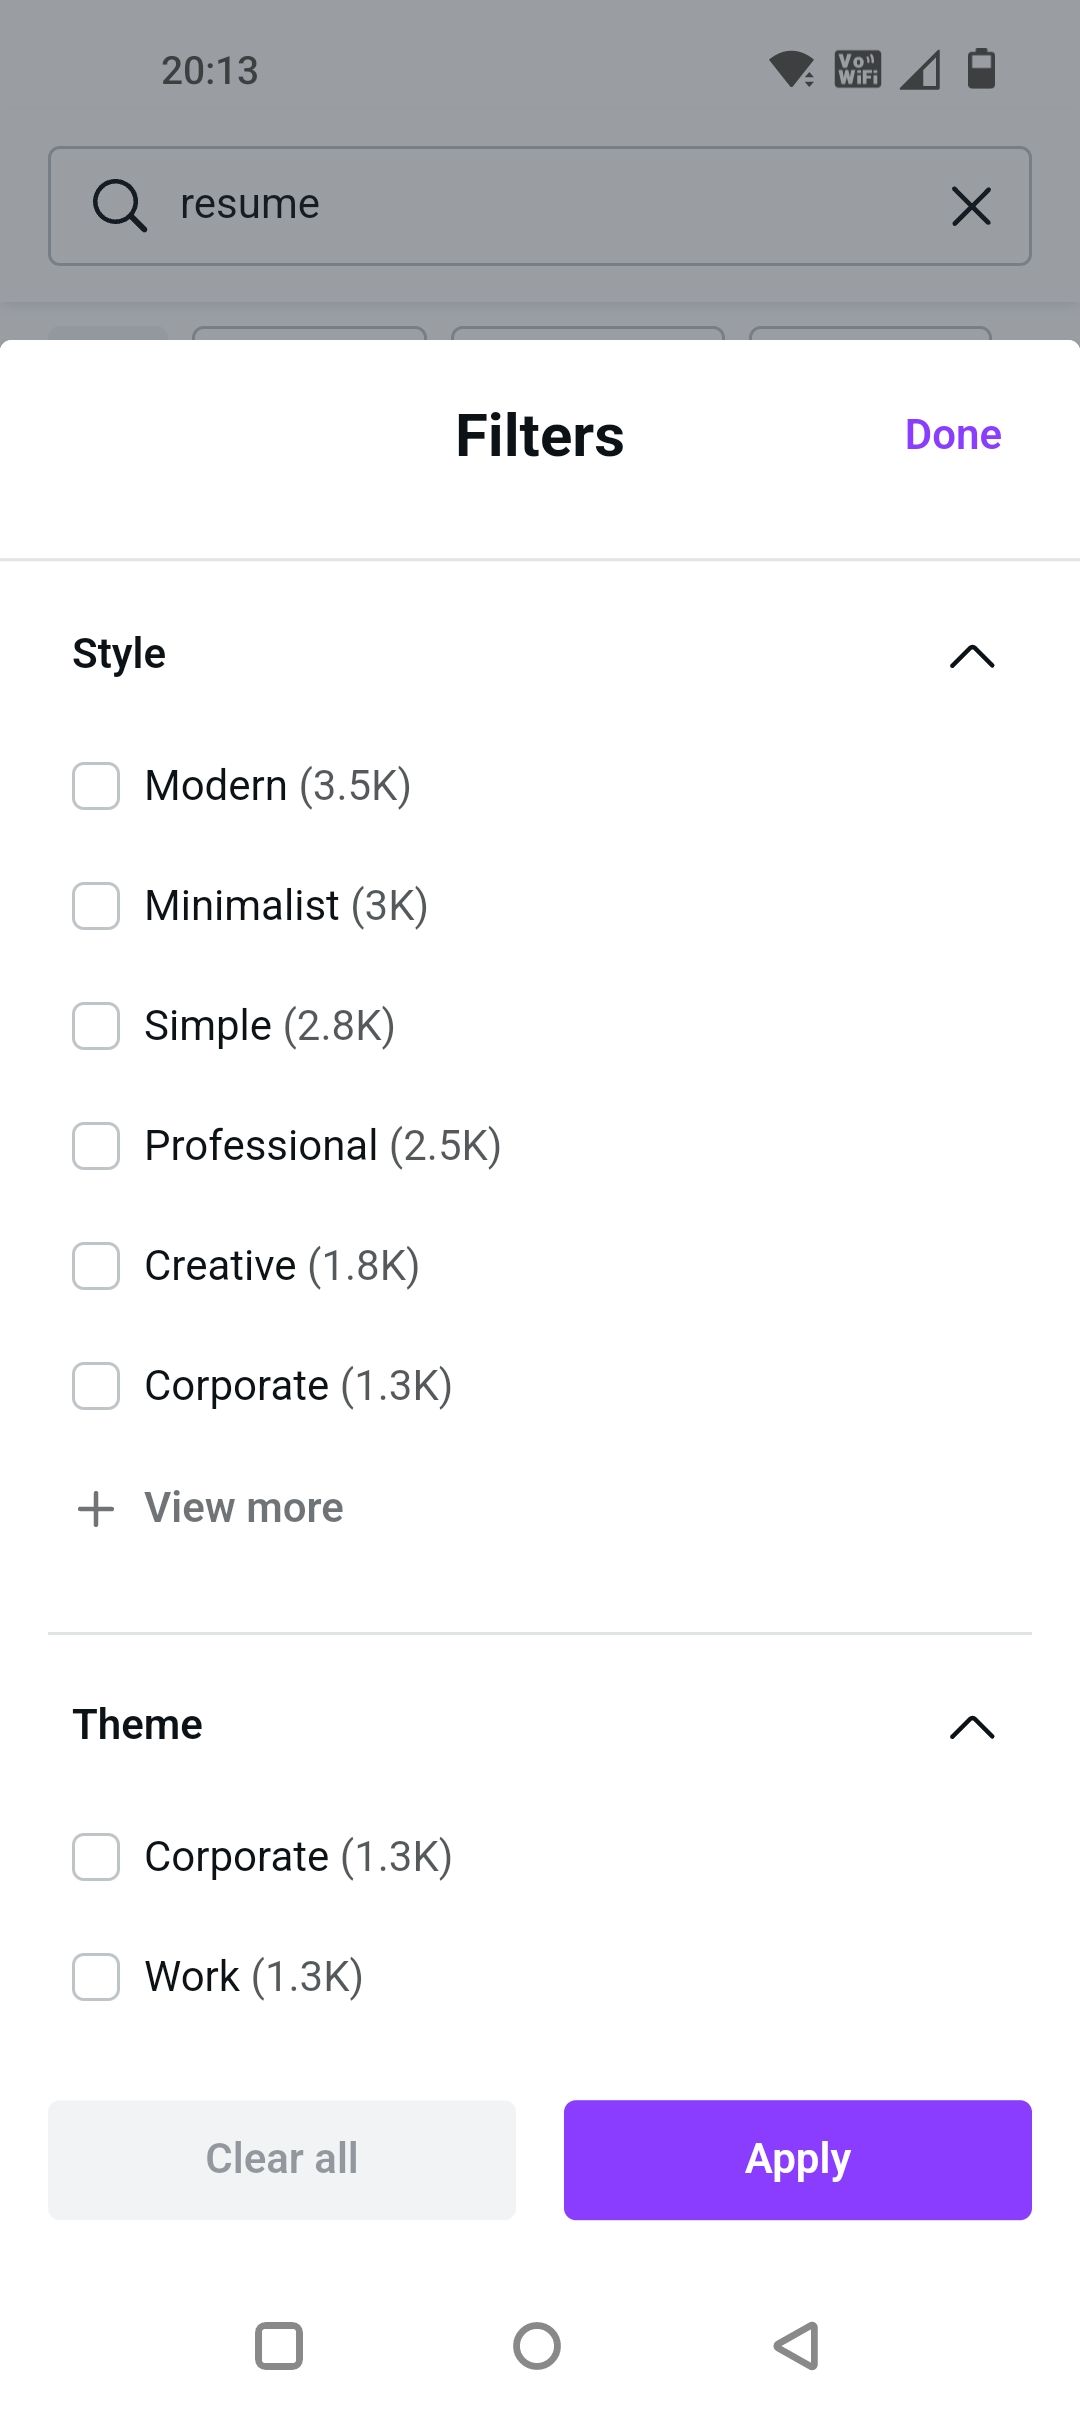Tap the Clear all button

pos(282,2159)
